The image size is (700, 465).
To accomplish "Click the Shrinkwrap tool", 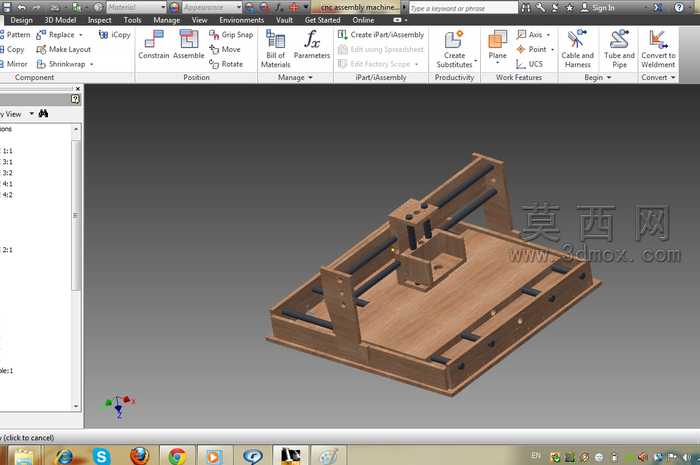I will coord(61,64).
